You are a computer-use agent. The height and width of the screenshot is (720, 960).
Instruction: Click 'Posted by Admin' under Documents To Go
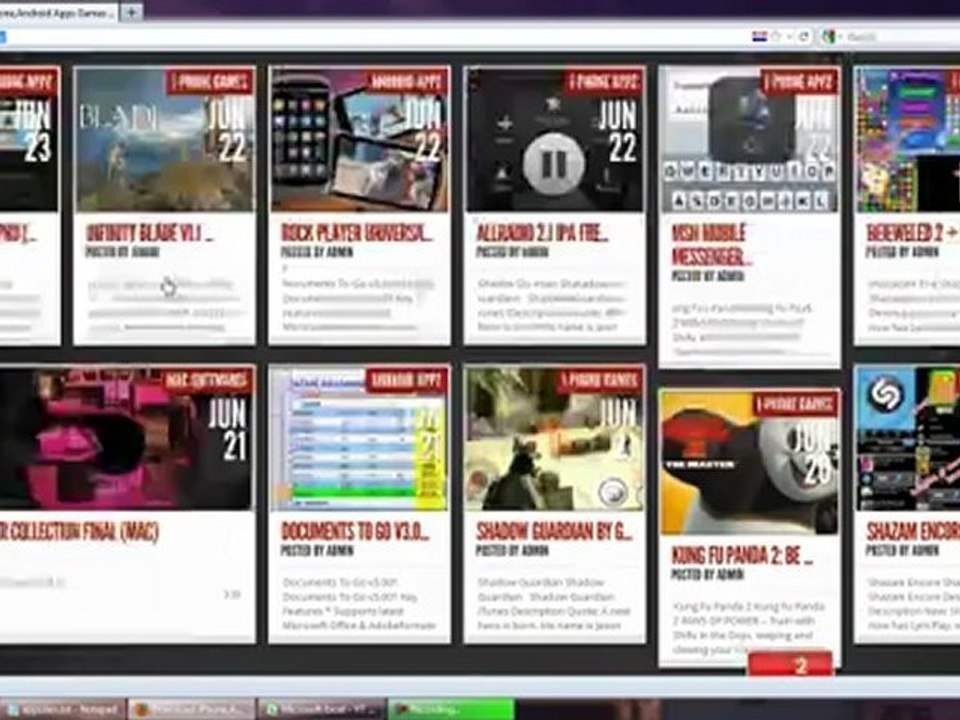(317, 550)
